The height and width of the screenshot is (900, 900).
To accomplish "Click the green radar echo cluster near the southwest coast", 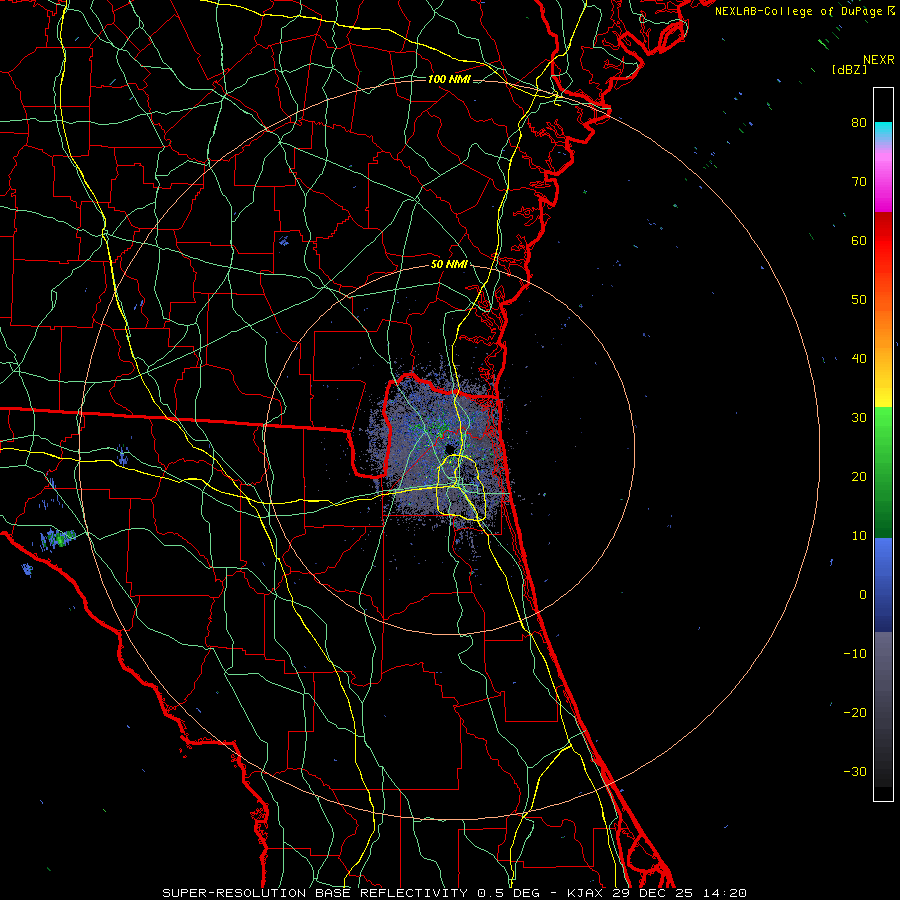I will [x=59, y=538].
